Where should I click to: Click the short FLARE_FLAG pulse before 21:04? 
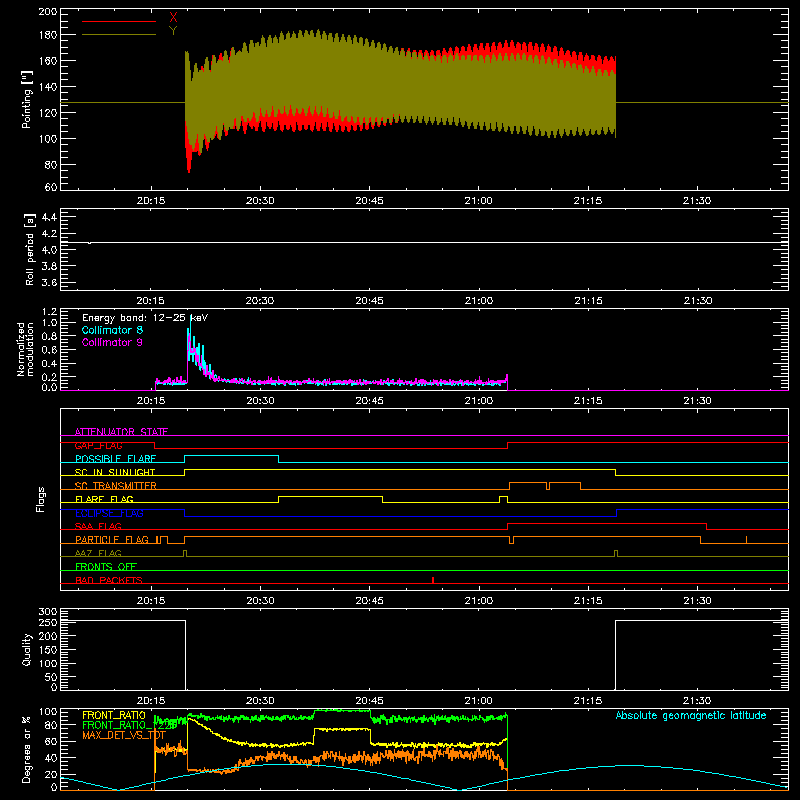pos(503,499)
